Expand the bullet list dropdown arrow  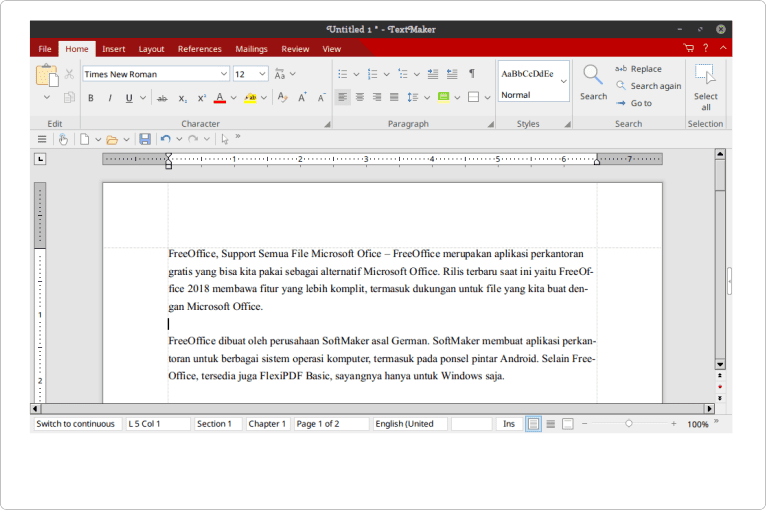356,74
